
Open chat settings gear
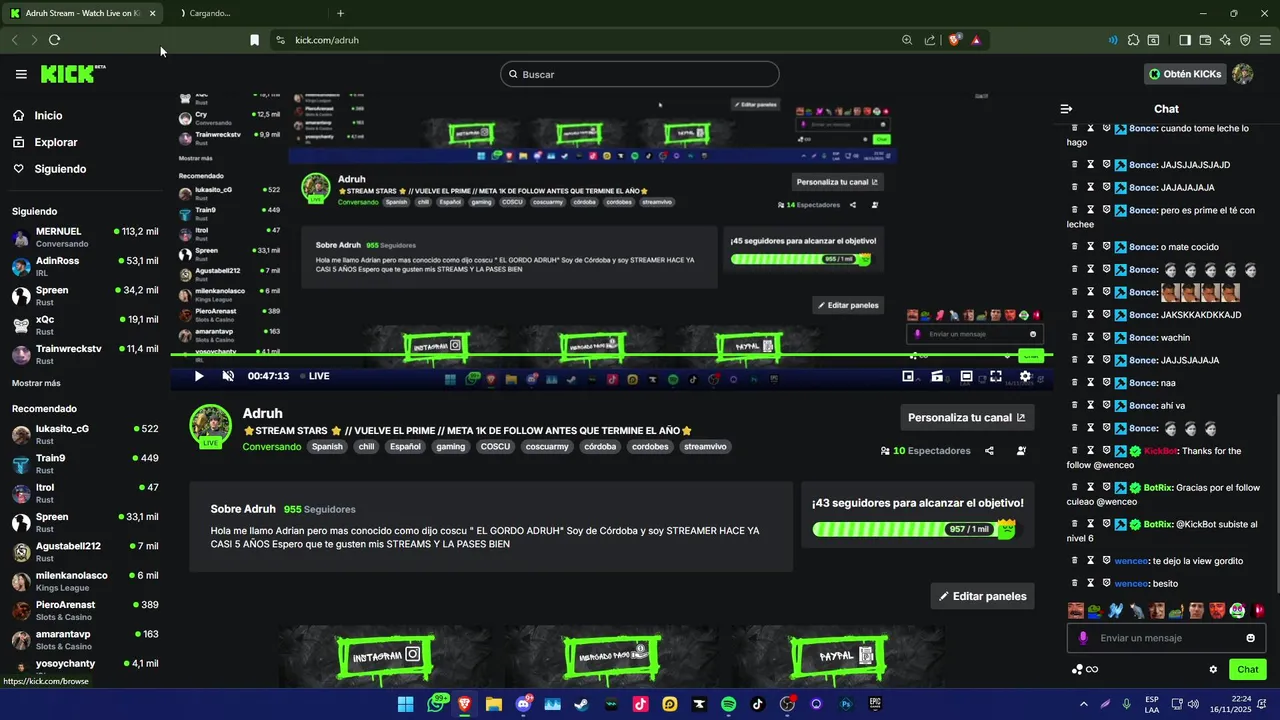pos(1213,670)
